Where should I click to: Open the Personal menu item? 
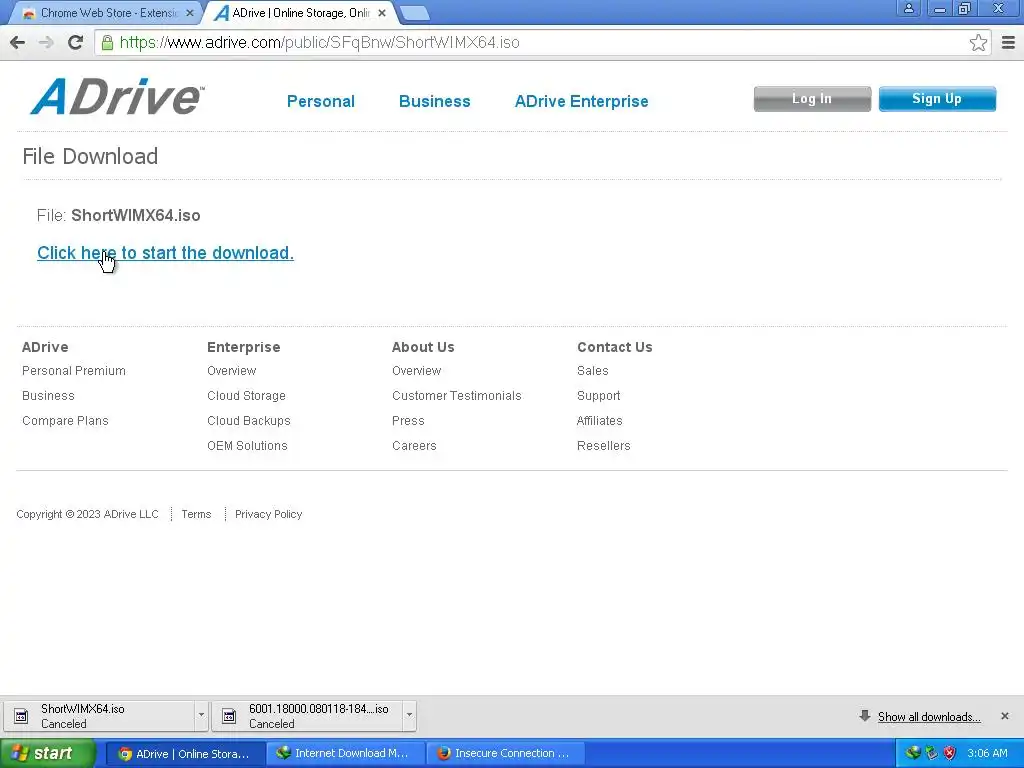(321, 101)
